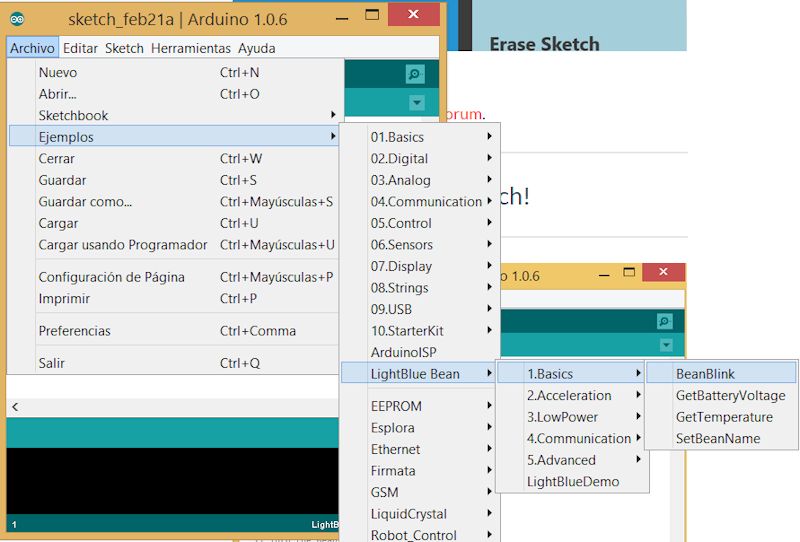Expand 09.USB examples submenu
800x542 pixels.
420,309
